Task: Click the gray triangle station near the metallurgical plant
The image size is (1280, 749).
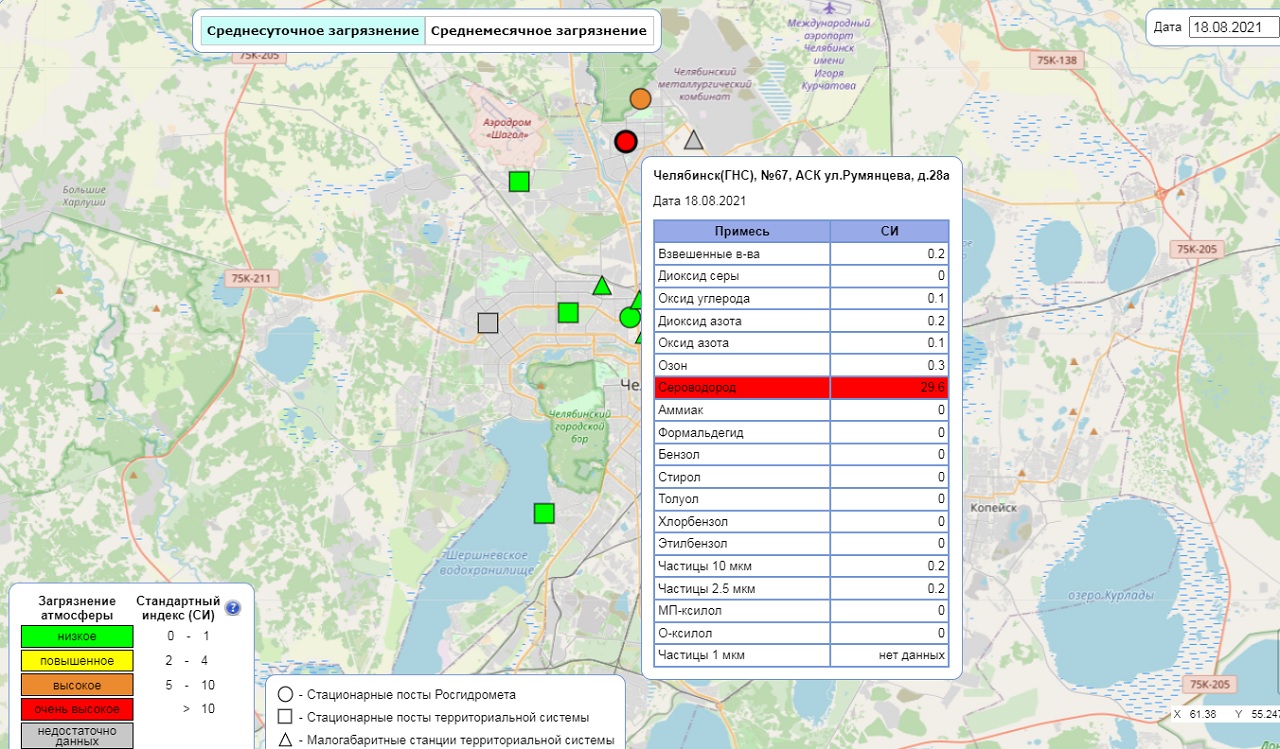Action: (x=693, y=140)
